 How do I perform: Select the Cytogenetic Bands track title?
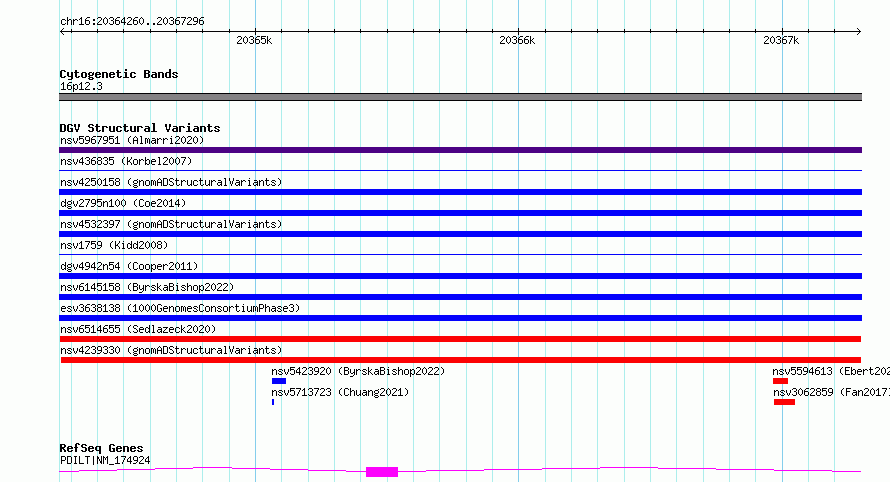point(119,74)
